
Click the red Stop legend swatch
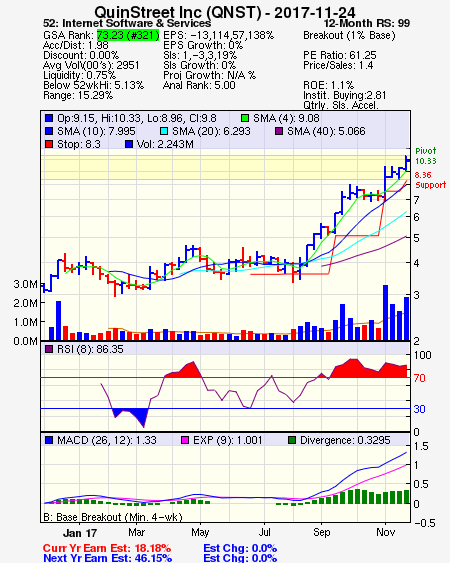[x=49, y=144]
